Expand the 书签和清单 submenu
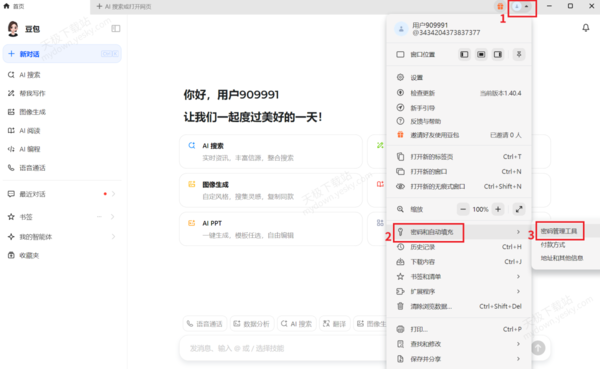Screen dimensions: 600x369 pos(459,276)
